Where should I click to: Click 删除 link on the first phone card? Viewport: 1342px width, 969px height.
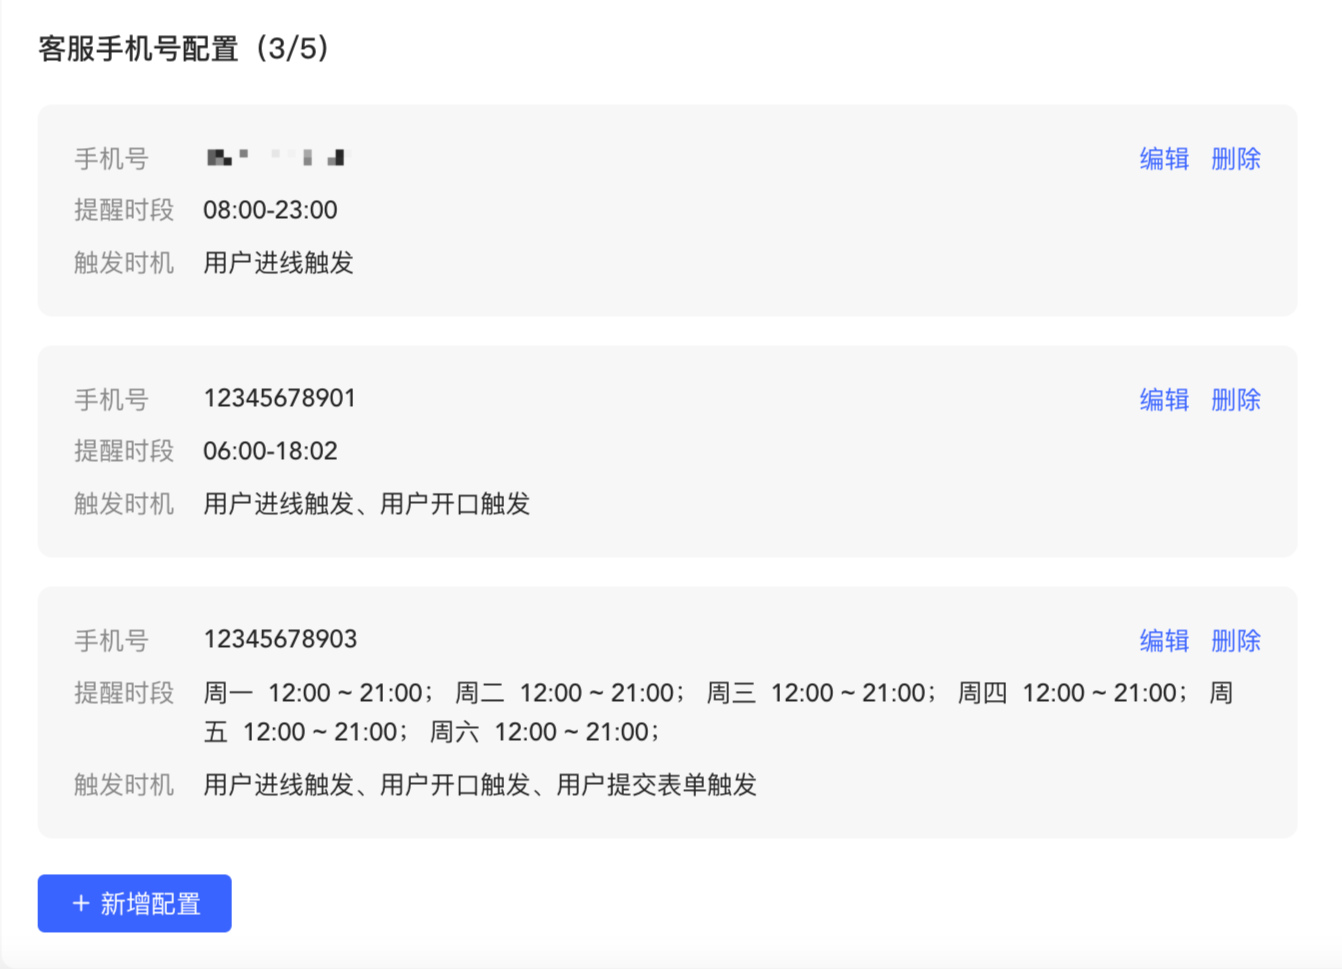click(x=1236, y=158)
